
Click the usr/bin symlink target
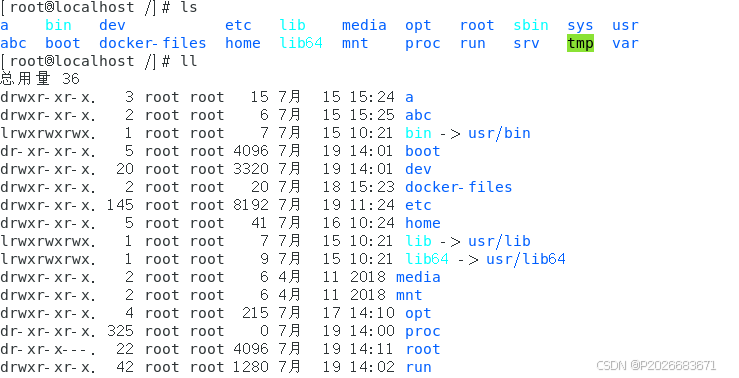pyautogui.click(x=499, y=133)
